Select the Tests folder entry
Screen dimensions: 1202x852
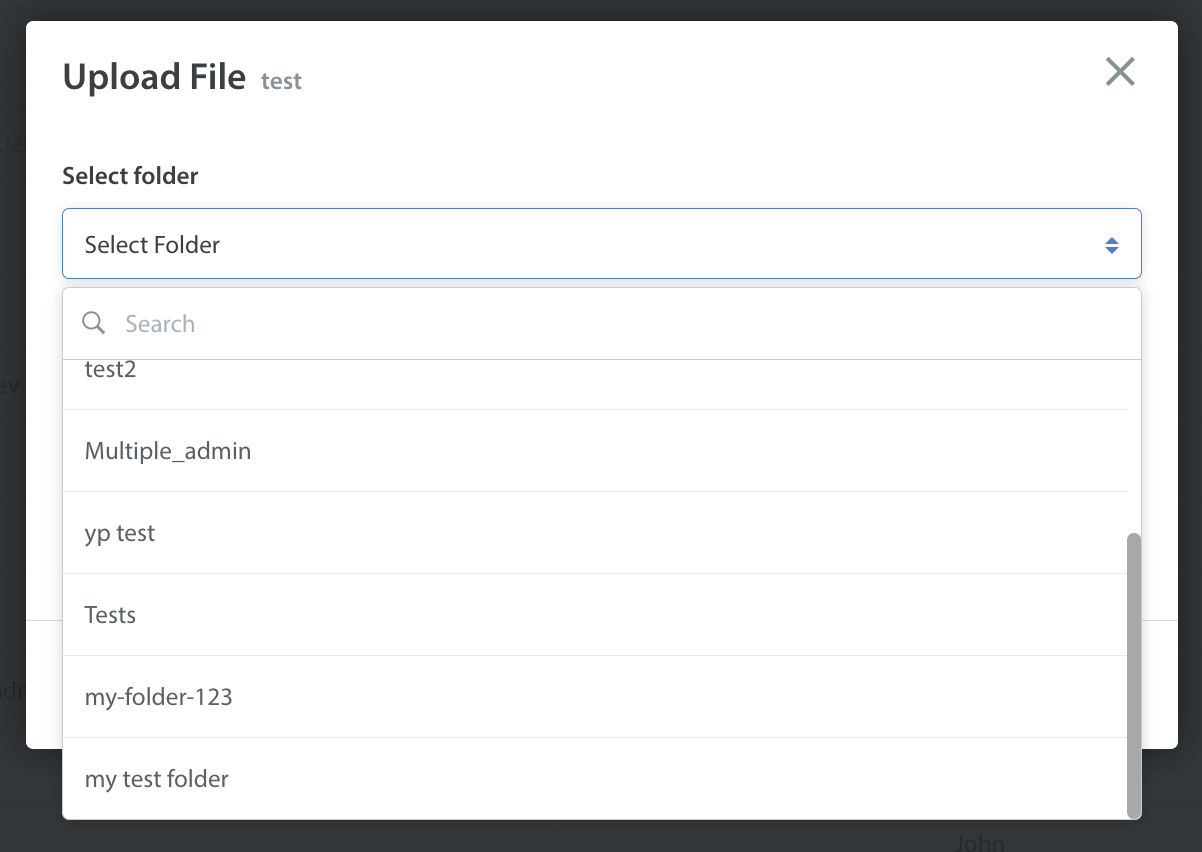(x=110, y=615)
